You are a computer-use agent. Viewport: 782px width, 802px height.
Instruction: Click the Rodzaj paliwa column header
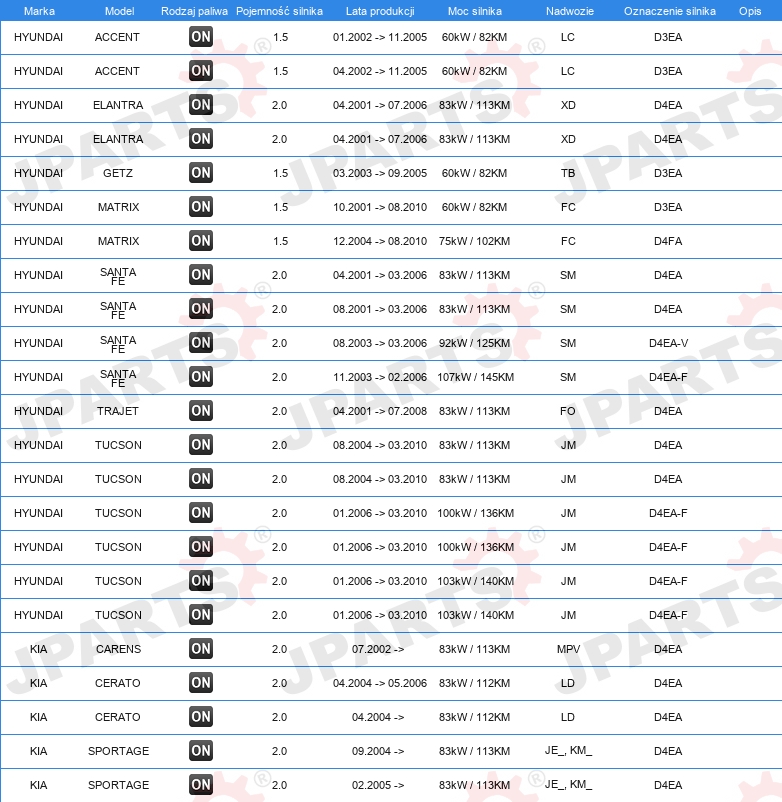194,11
